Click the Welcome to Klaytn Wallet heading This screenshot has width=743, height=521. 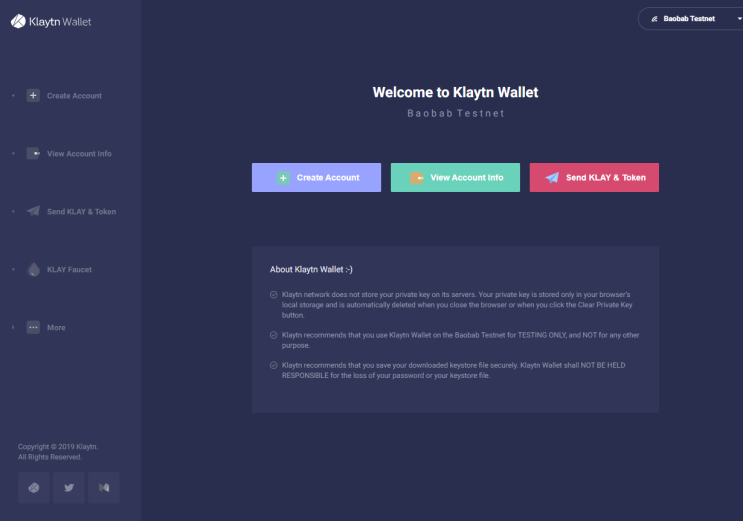tap(455, 92)
